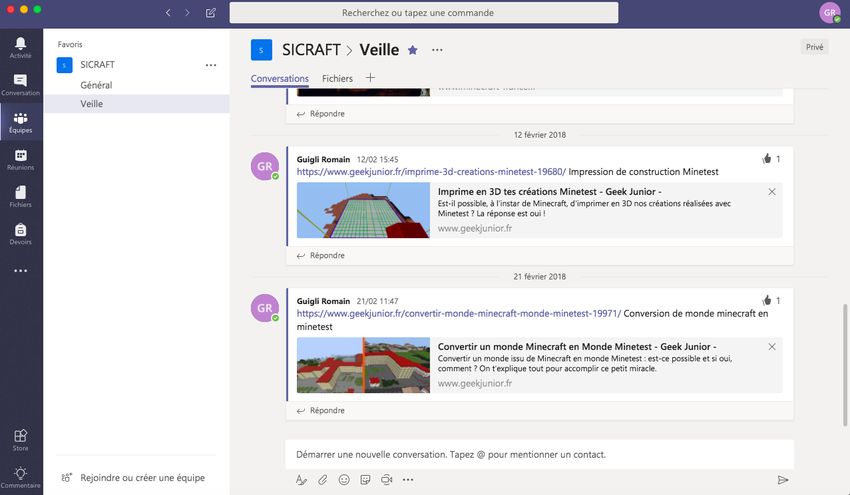Click the SICRAFT team icon in header
Screen dimensions: 850x495
click(261, 50)
